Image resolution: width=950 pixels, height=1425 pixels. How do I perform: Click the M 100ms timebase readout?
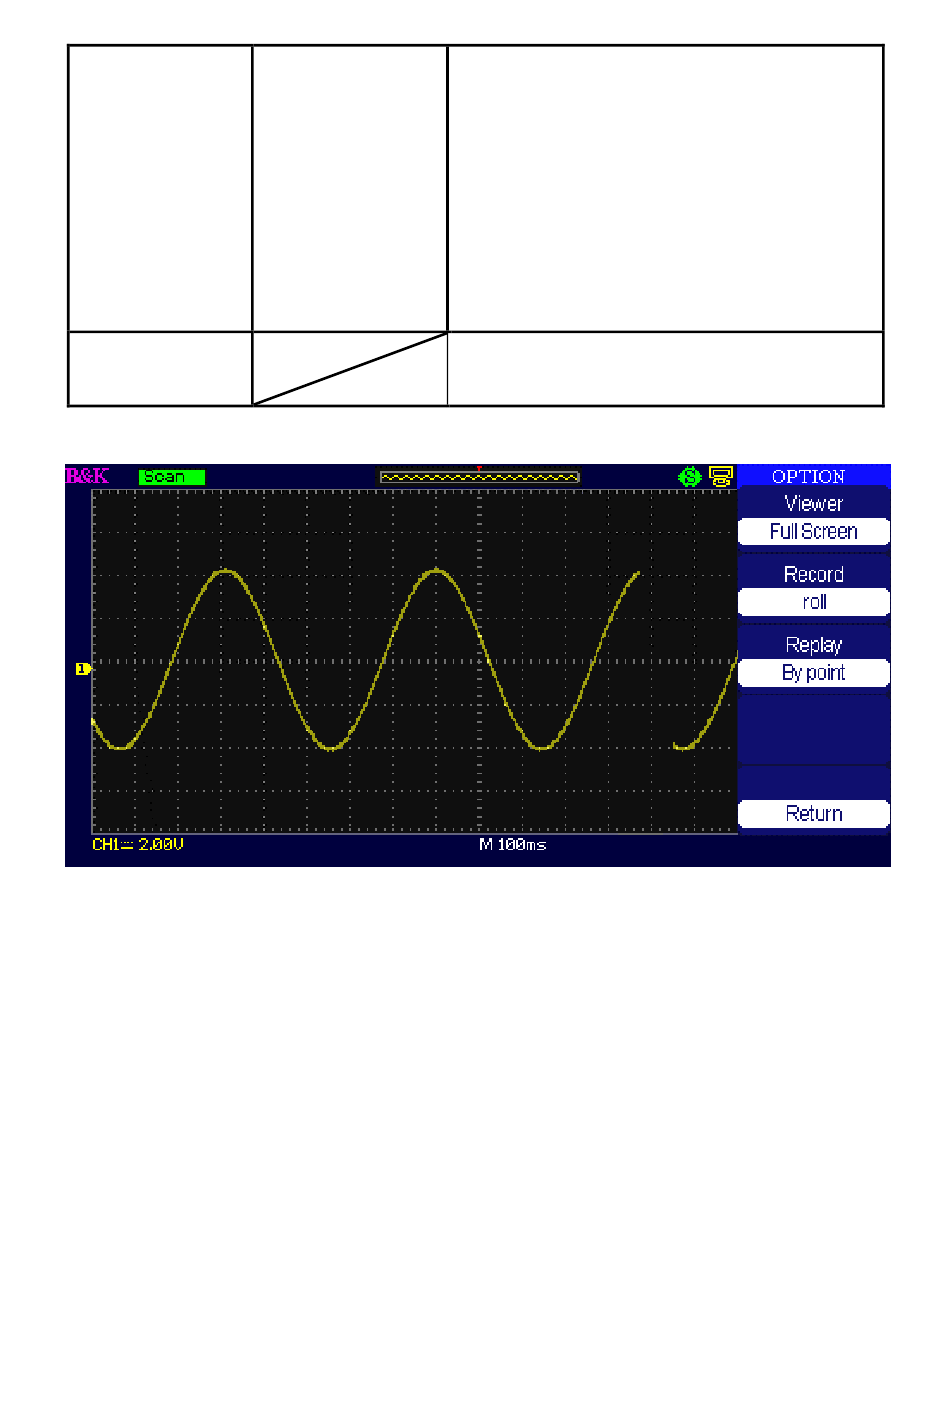click(x=512, y=845)
